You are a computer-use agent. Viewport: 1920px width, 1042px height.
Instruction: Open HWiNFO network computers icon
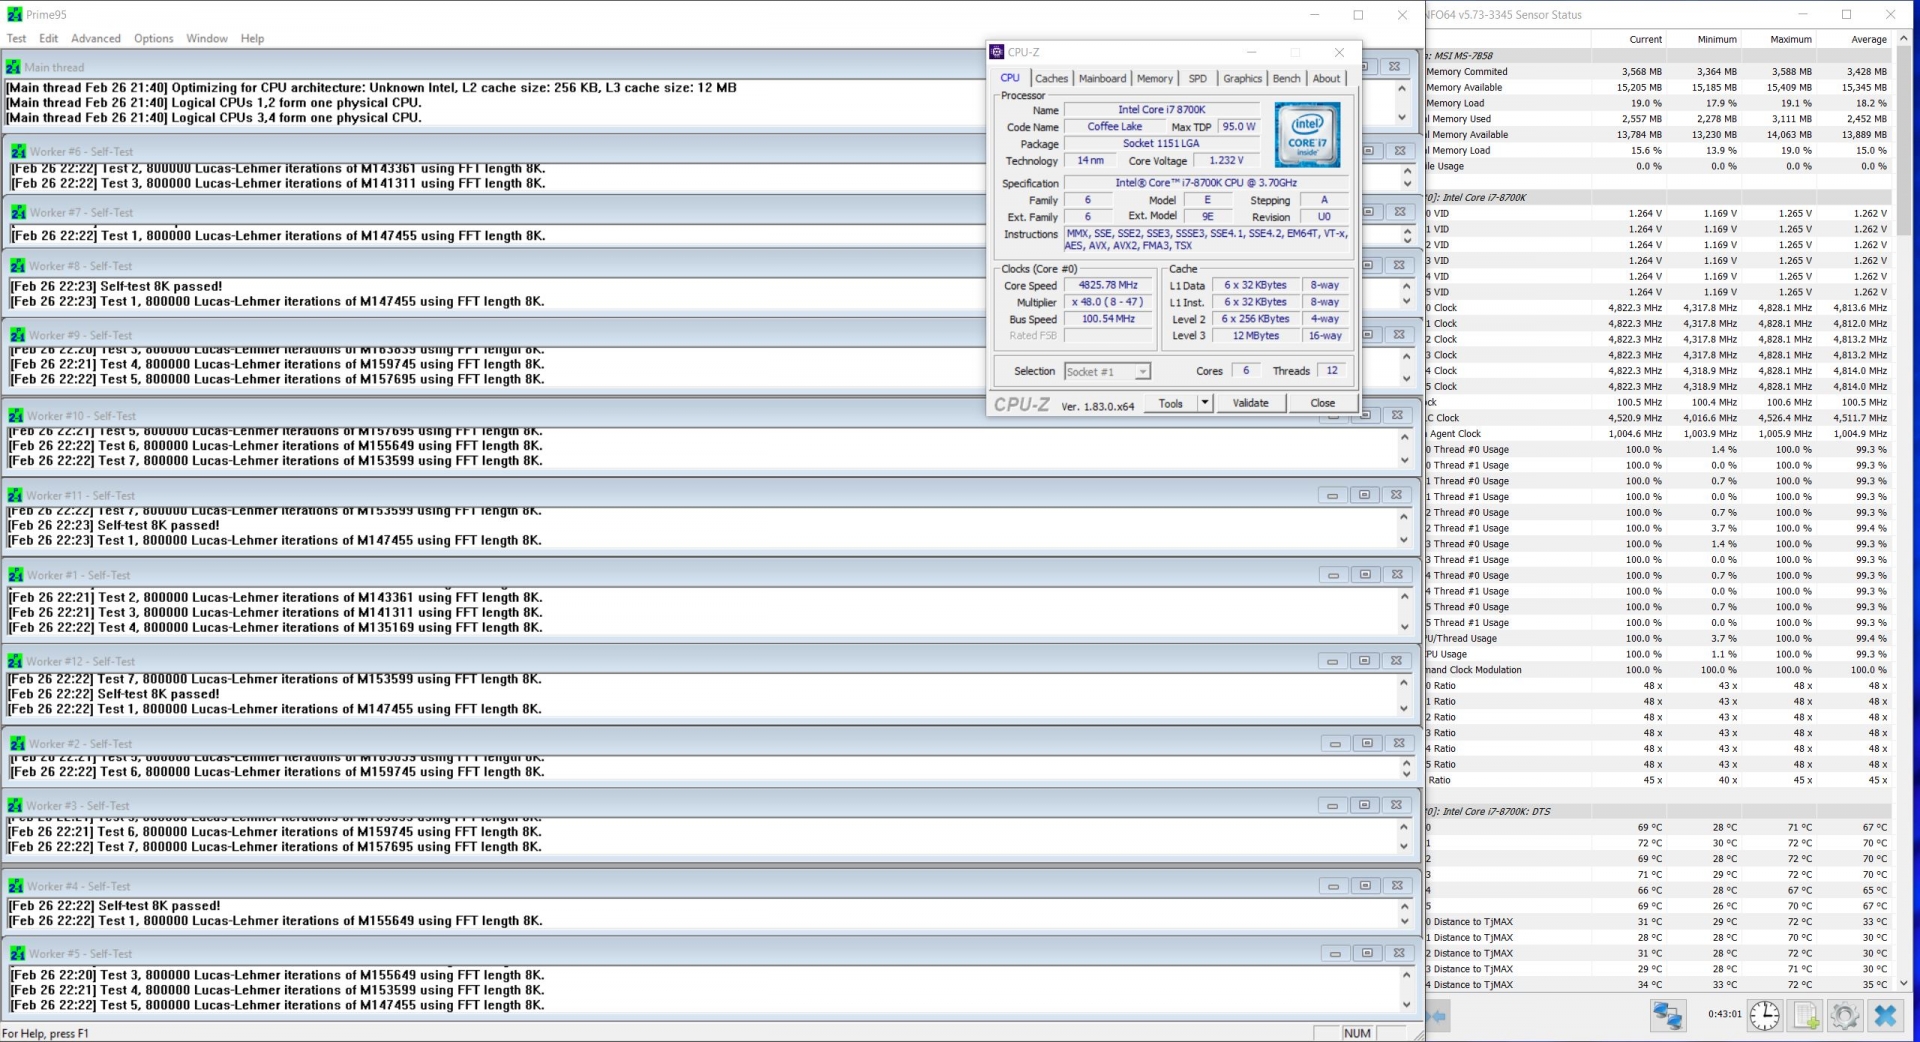tap(1667, 1015)
